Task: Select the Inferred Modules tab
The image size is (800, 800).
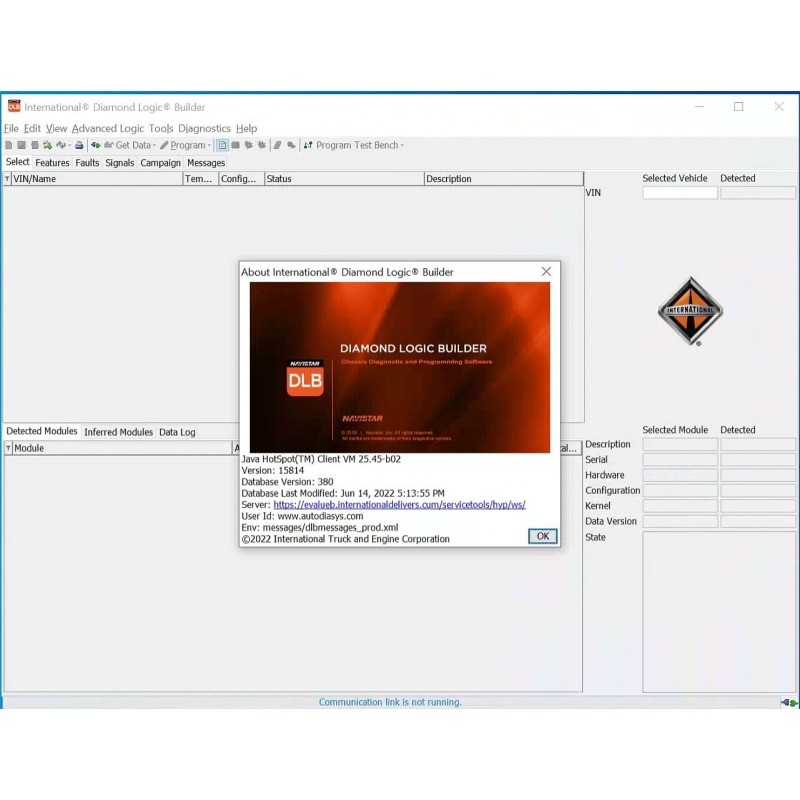Action: (x=118, y=431)
